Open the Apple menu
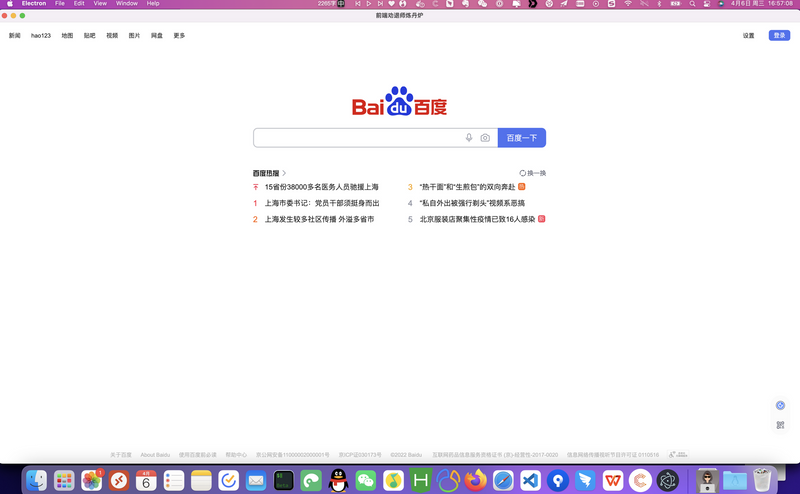 pyautogui.click(x=10, y=4)
